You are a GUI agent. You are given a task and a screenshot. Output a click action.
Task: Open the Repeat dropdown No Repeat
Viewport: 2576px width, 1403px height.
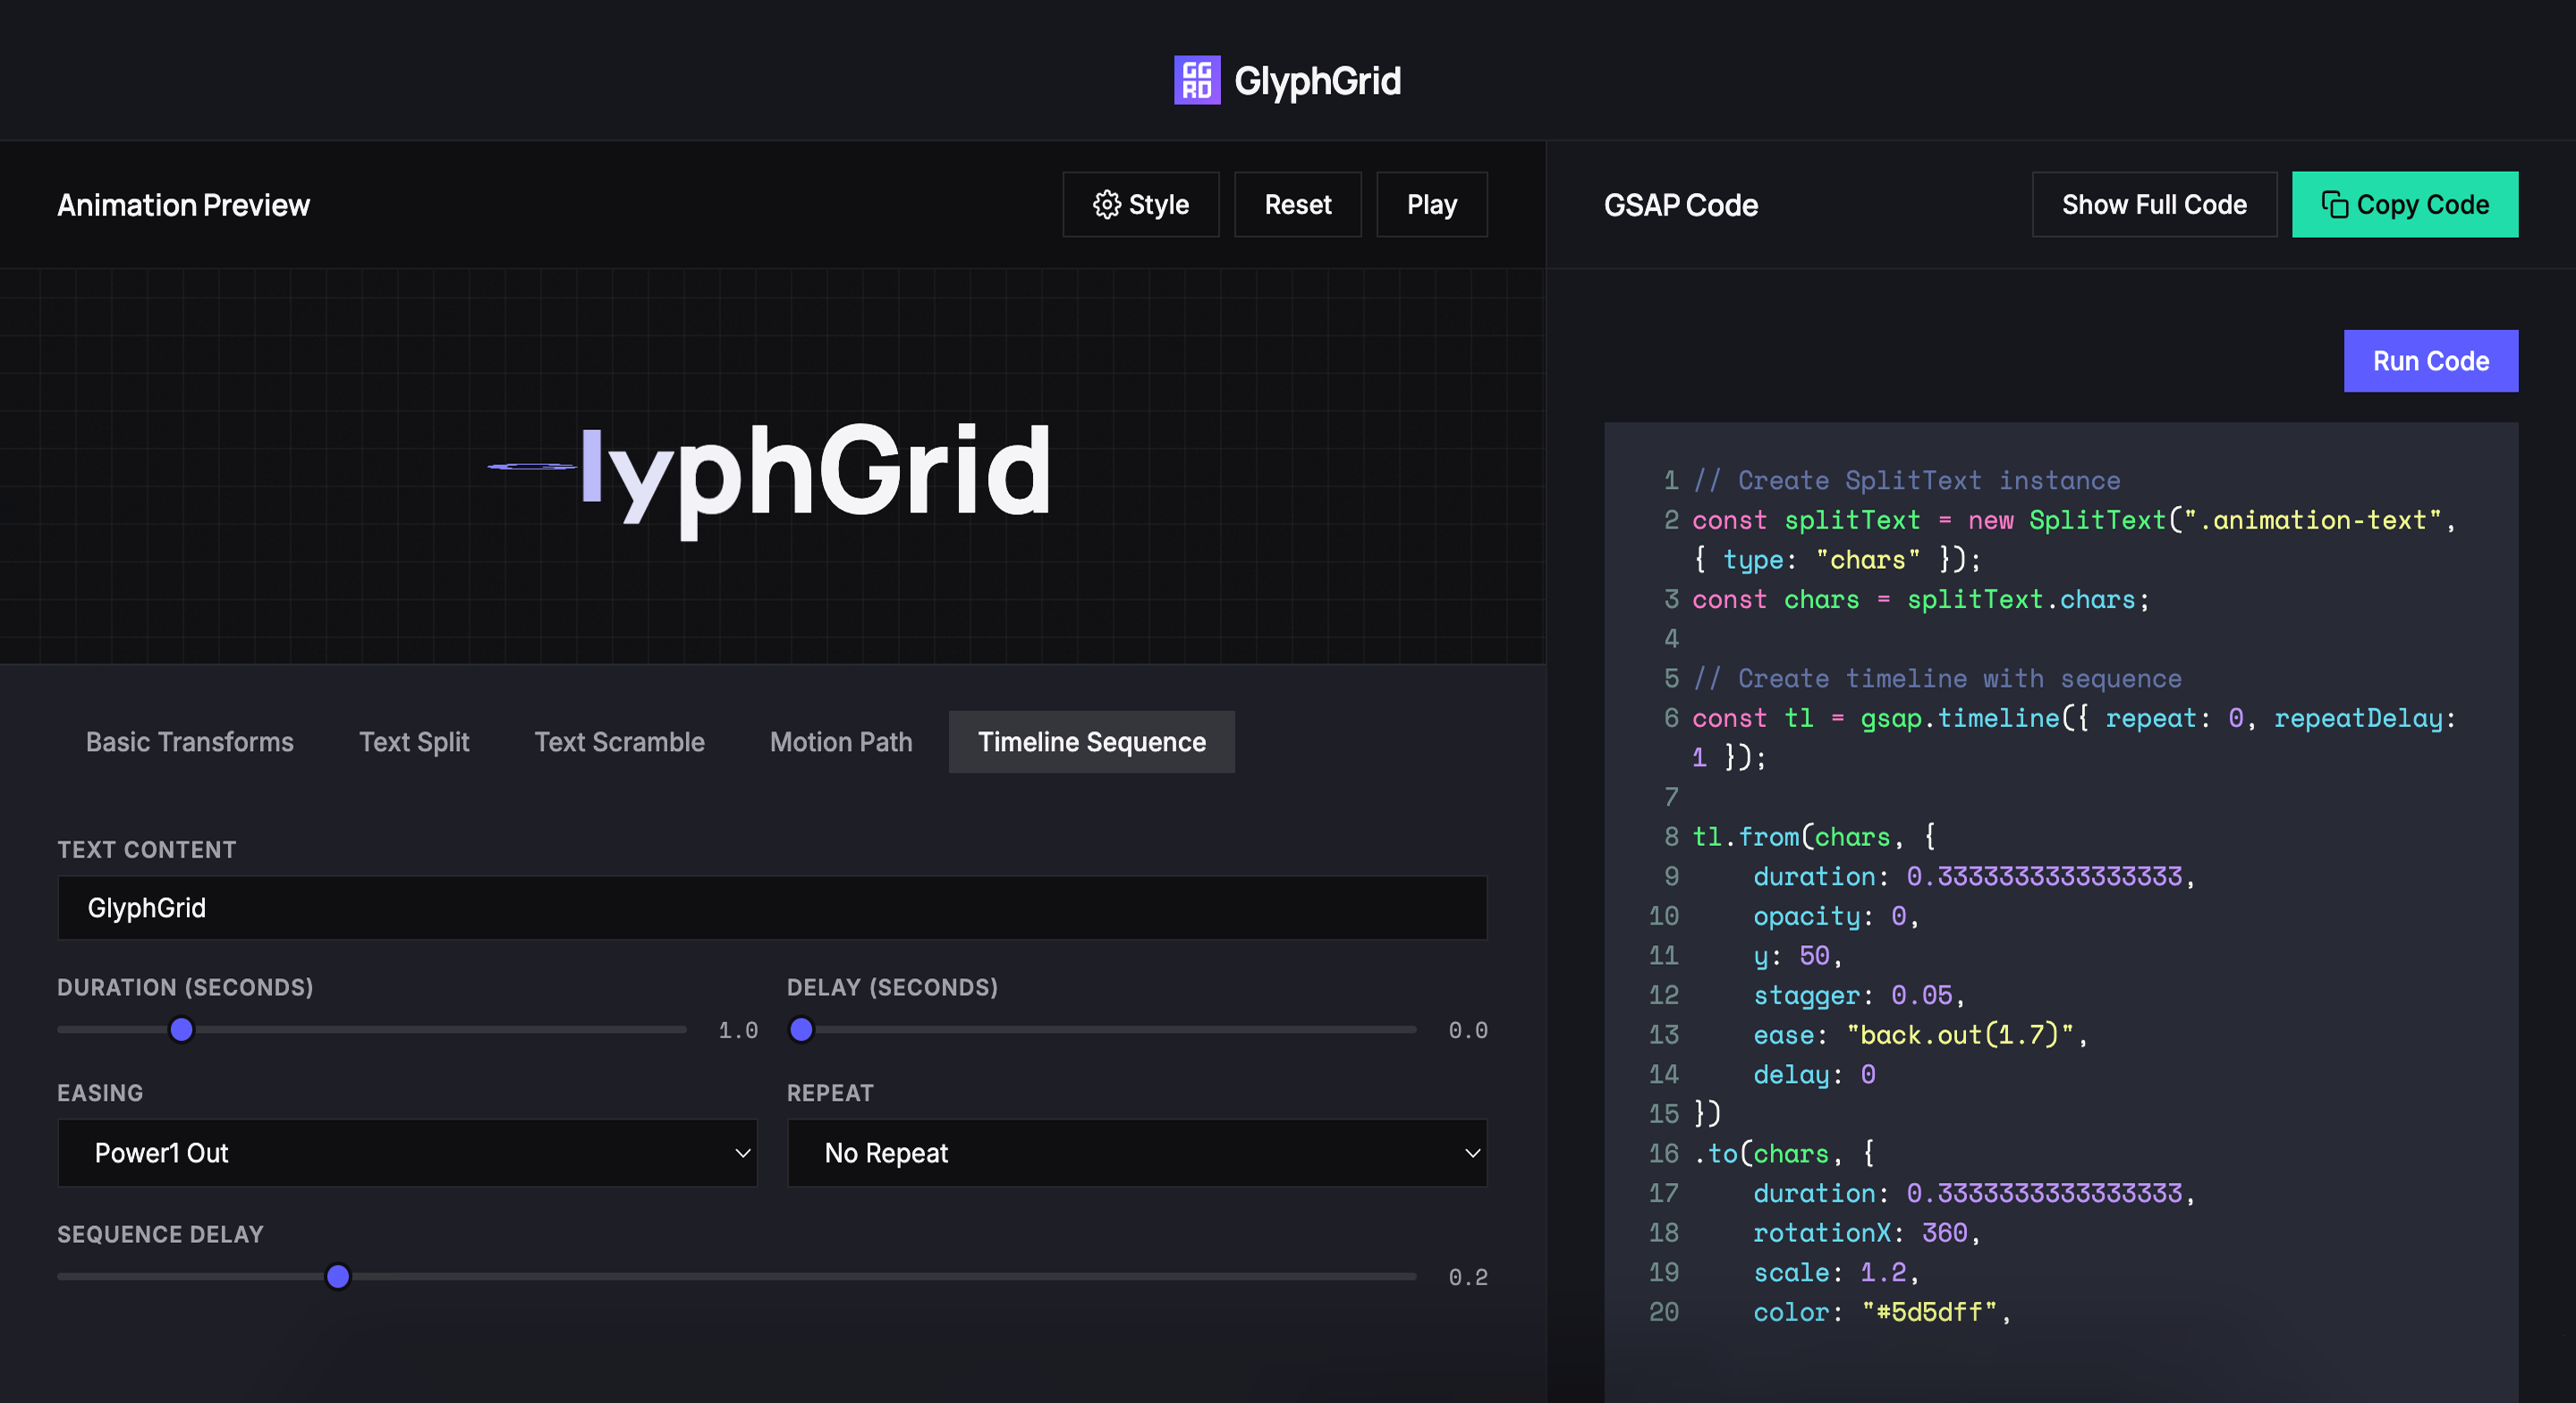(x=1137, y=1153)
